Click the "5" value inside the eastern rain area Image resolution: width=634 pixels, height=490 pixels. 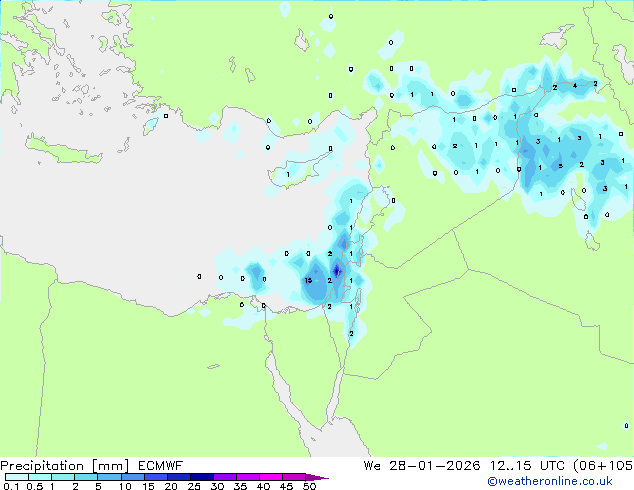[560, 166]
